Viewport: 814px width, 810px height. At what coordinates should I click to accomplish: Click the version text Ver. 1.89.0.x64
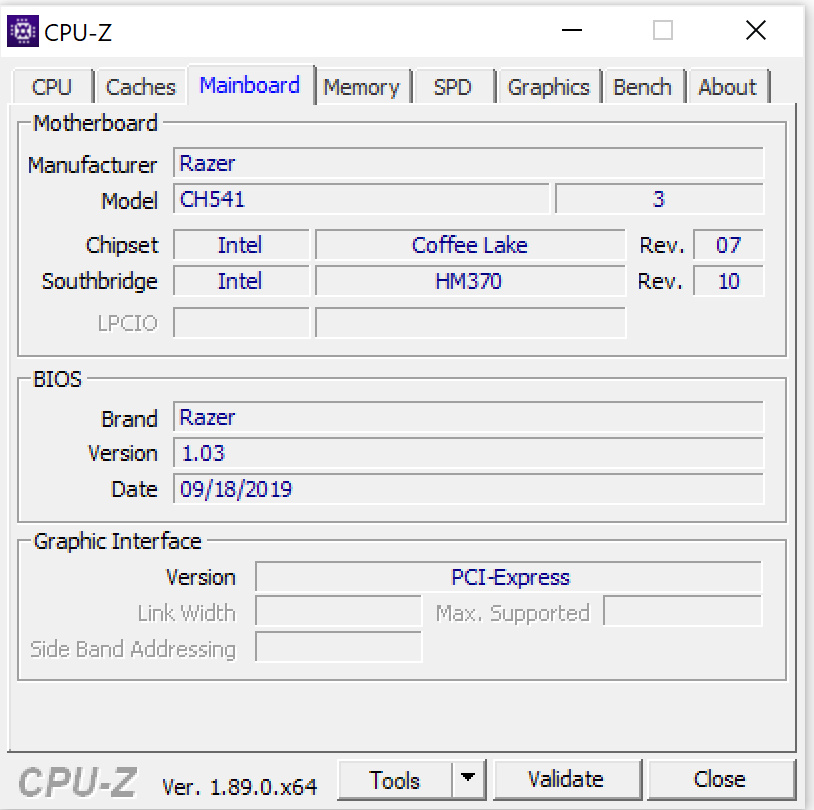click(x=239, y=787)
